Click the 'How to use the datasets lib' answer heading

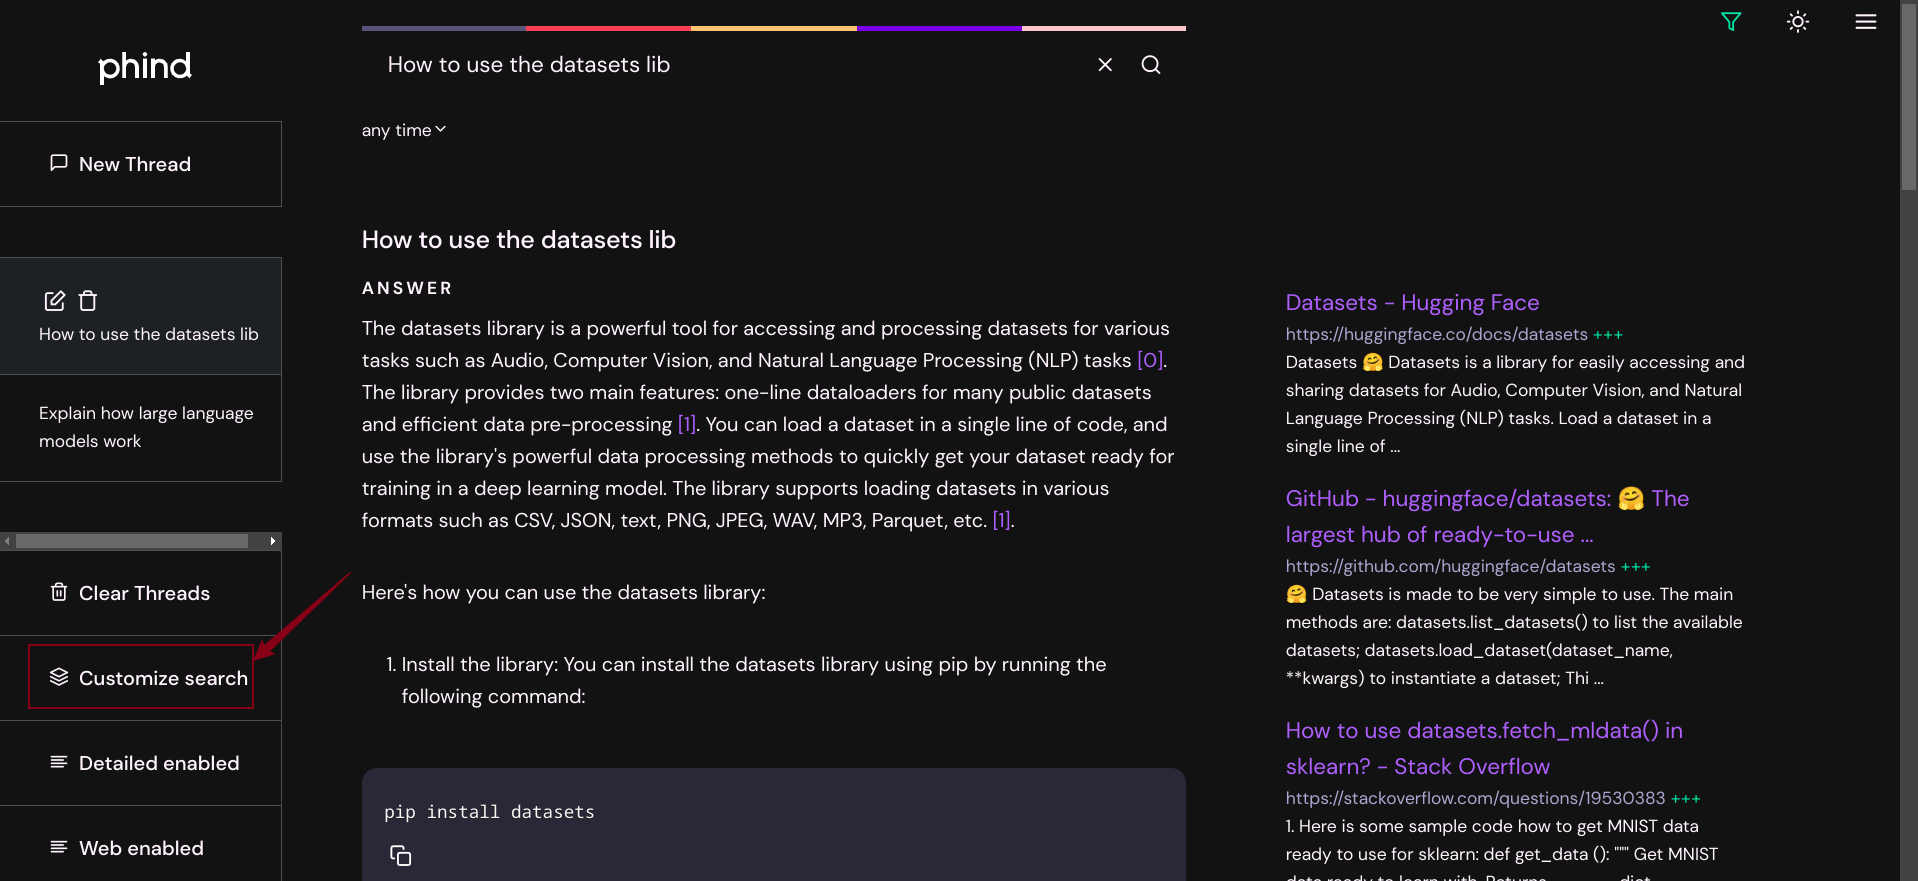click(519, 240)
